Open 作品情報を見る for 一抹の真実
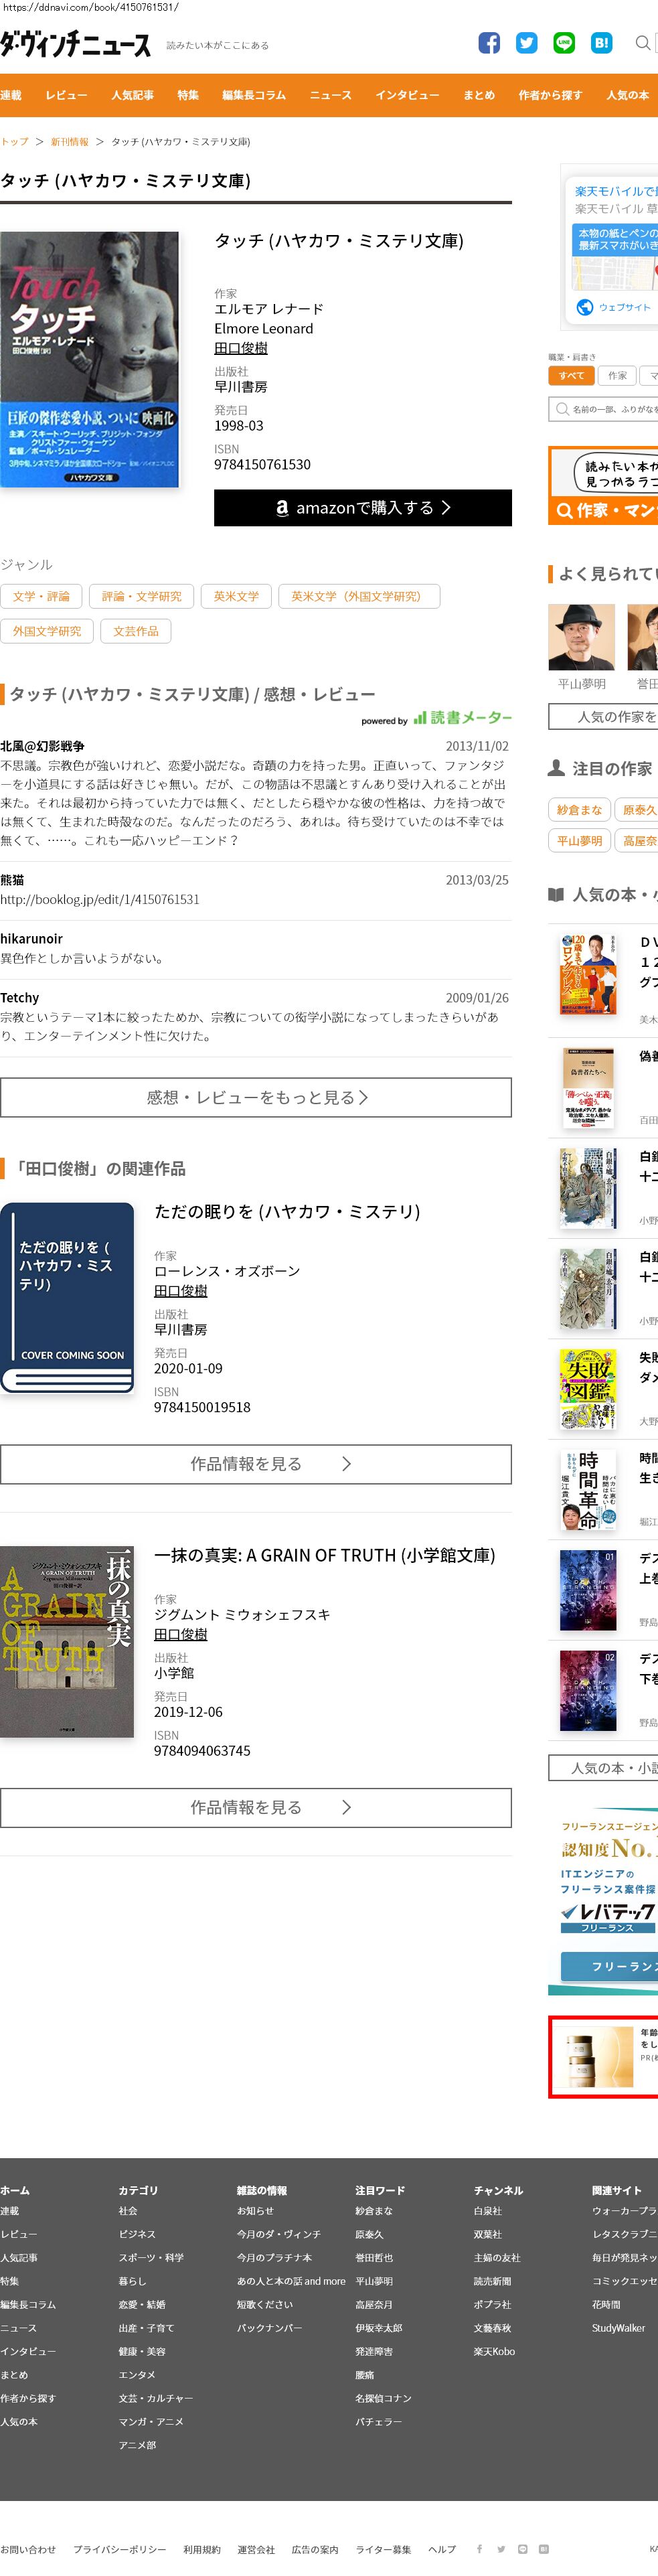 [256, 1807]
